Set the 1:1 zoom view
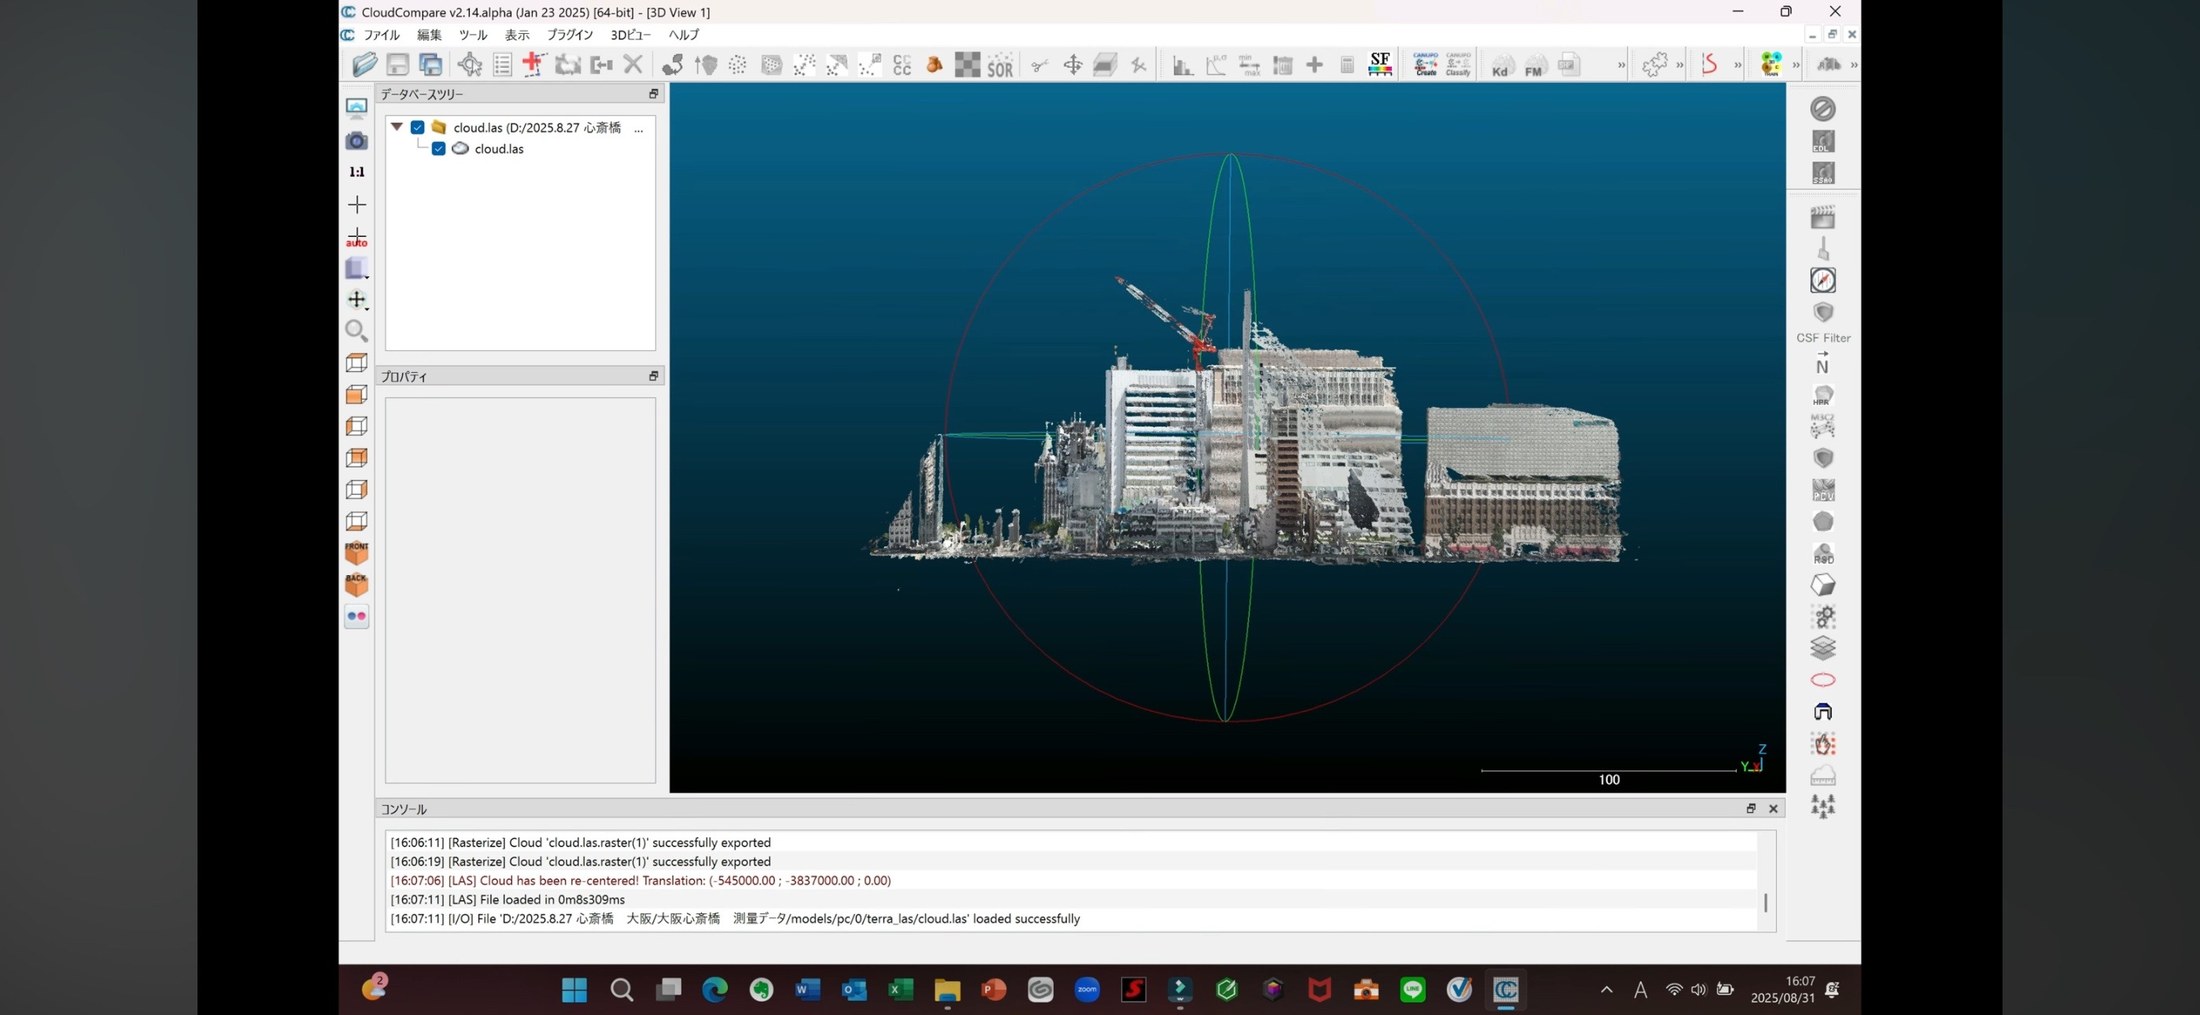Viewport: 2200px width, 1015px height. click(357, 172)
